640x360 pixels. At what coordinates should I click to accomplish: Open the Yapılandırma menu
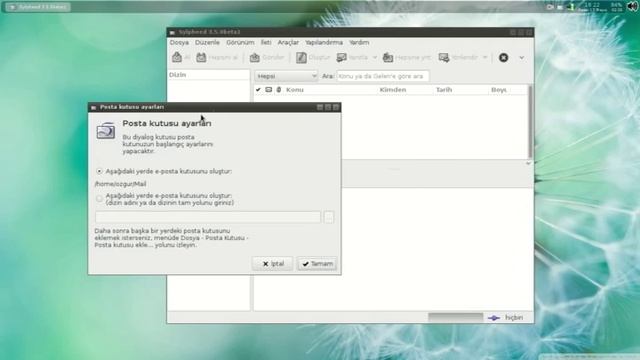click(324, 42)
